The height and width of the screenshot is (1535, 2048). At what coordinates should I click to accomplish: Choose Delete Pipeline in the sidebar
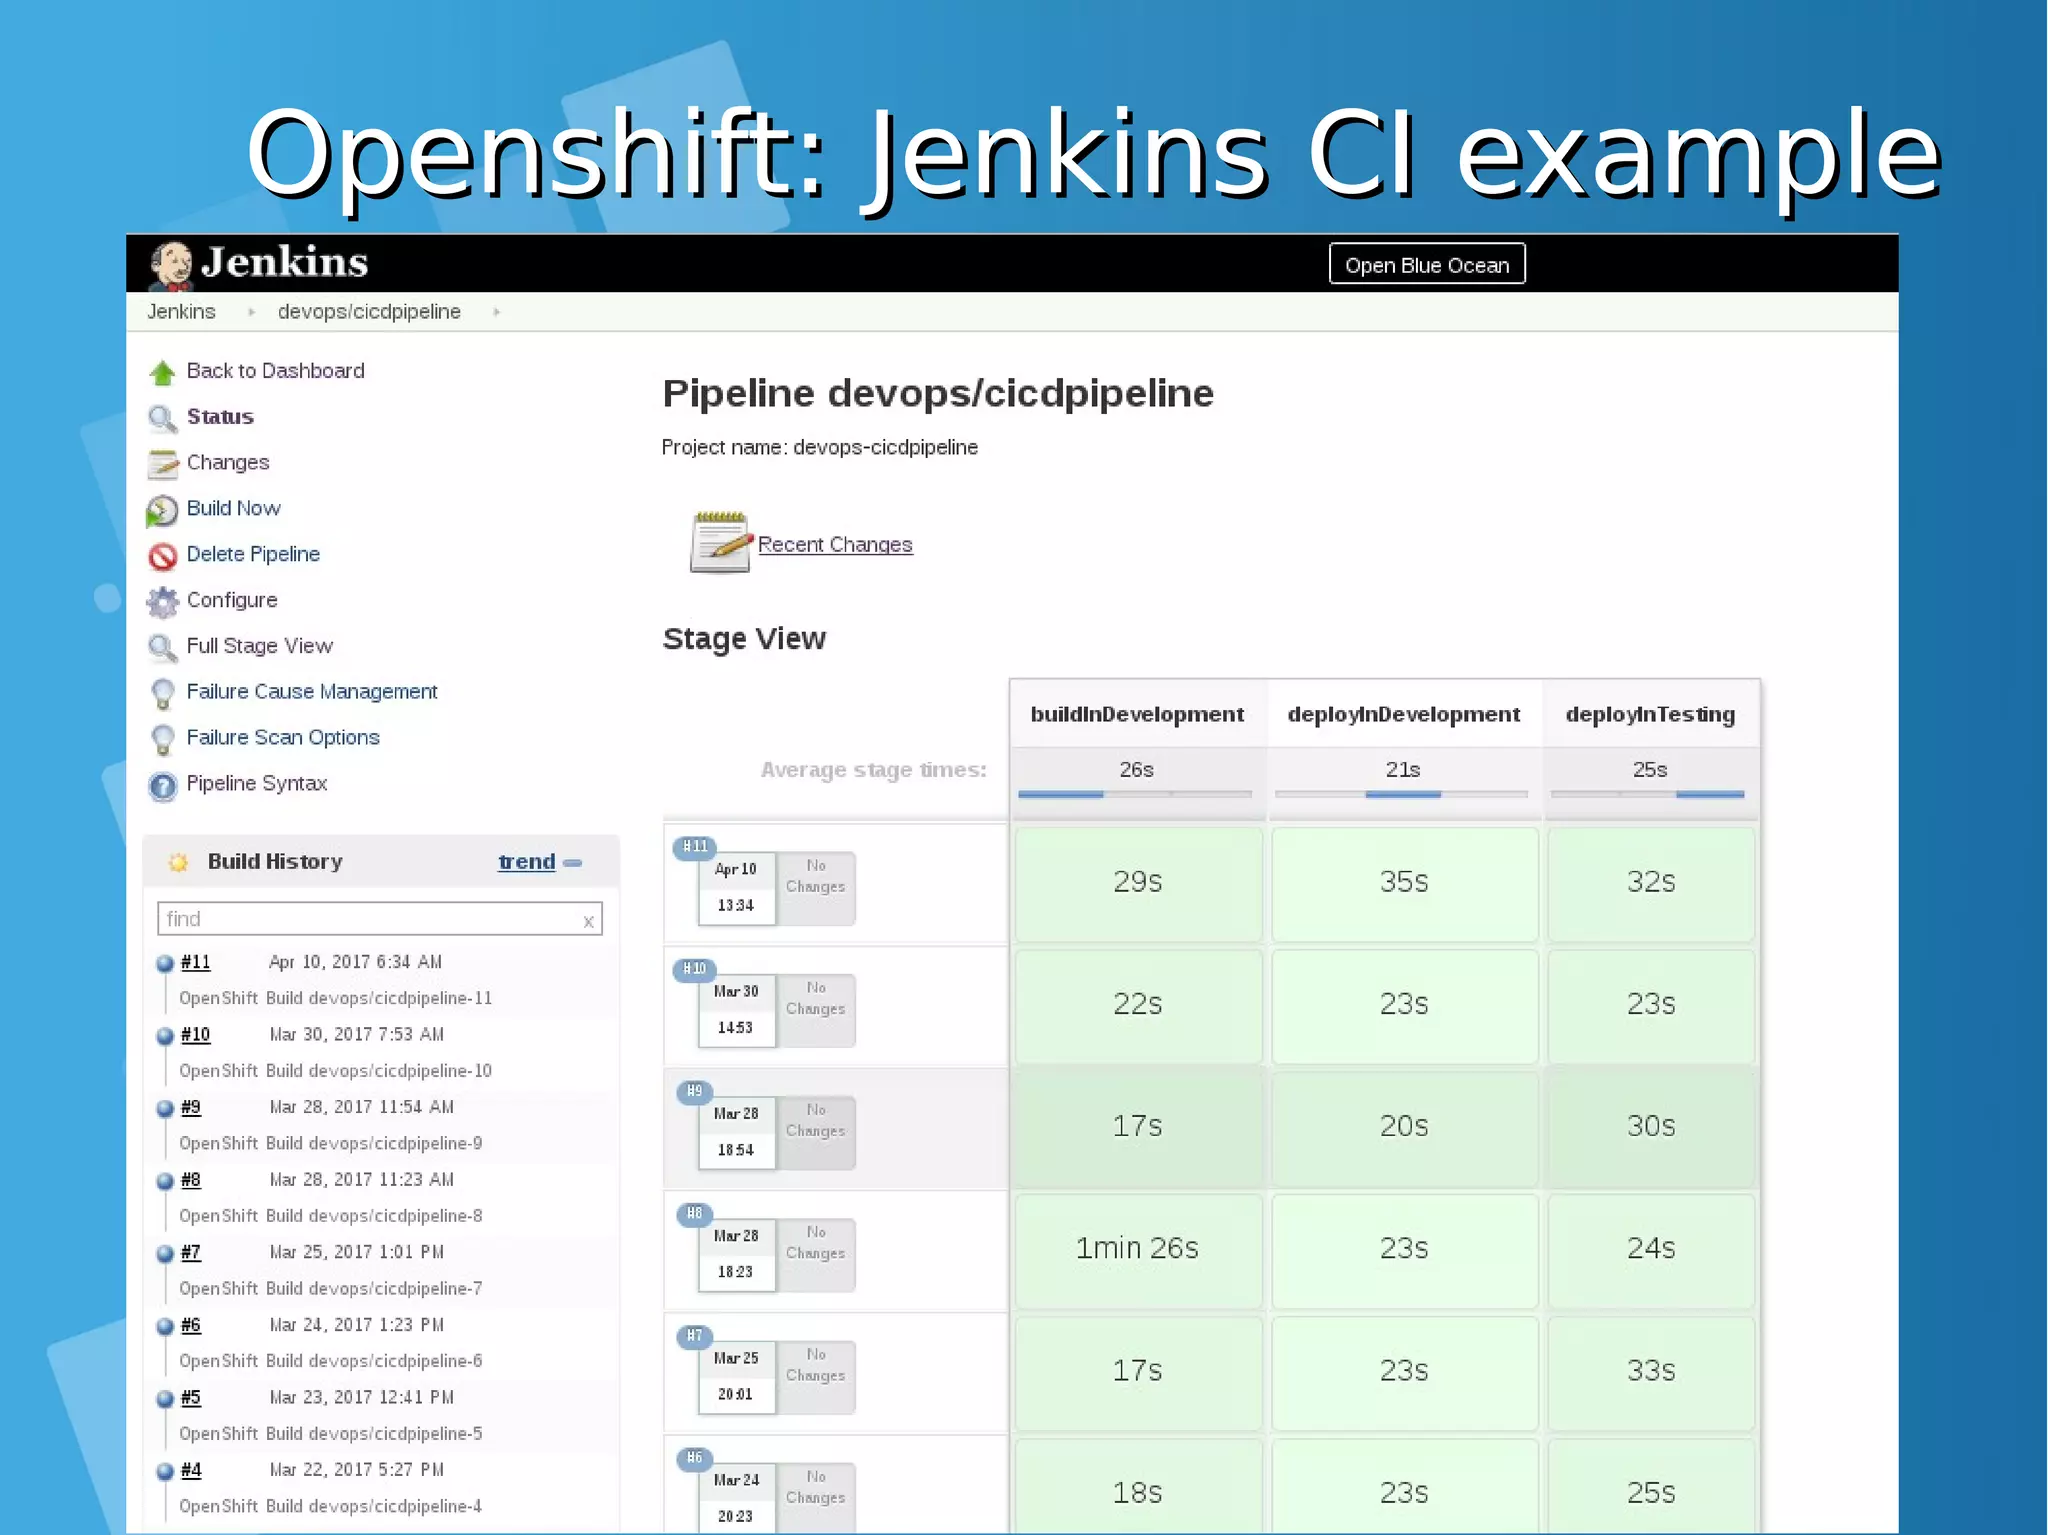[253, 554]
